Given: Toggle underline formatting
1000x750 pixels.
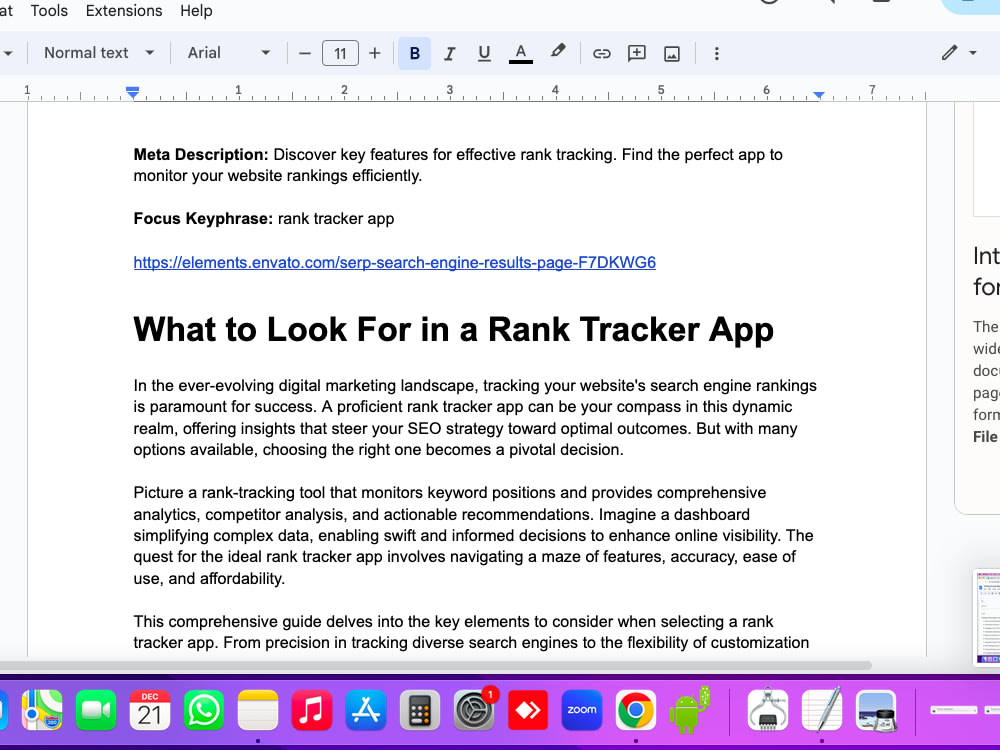Looking at the screenshot, I should (x=484, y=54).
